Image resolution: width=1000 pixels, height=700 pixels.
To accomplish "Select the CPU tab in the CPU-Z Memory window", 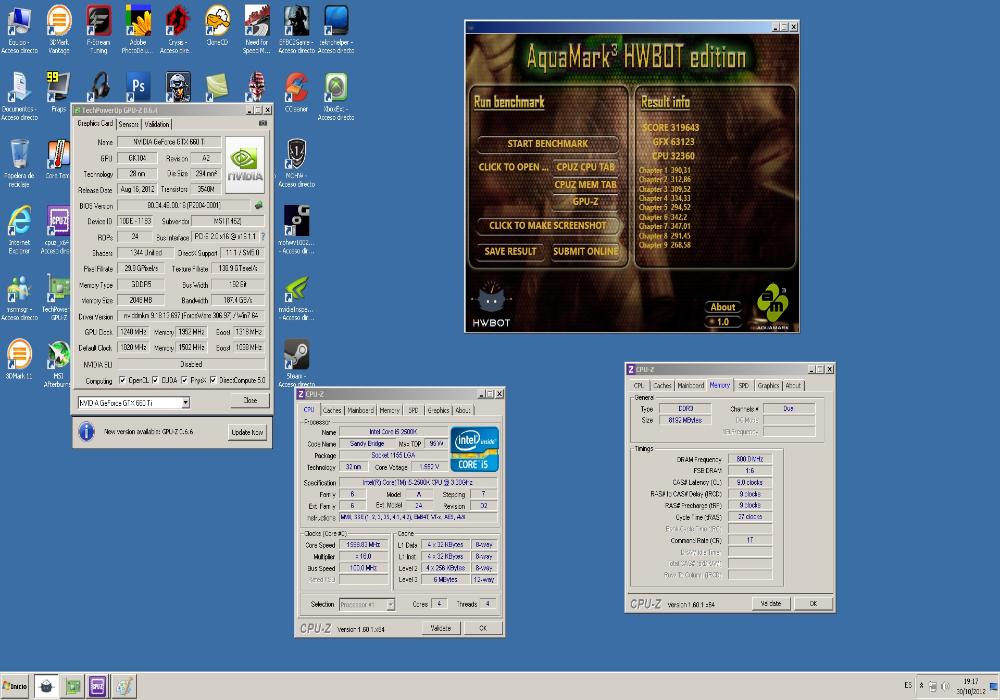I will pos(638,385).
